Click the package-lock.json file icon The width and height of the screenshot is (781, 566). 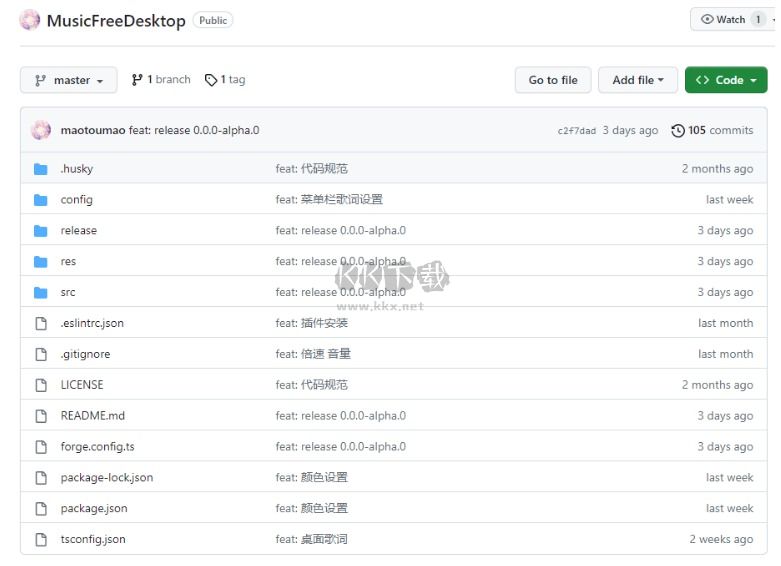(41, 478)
